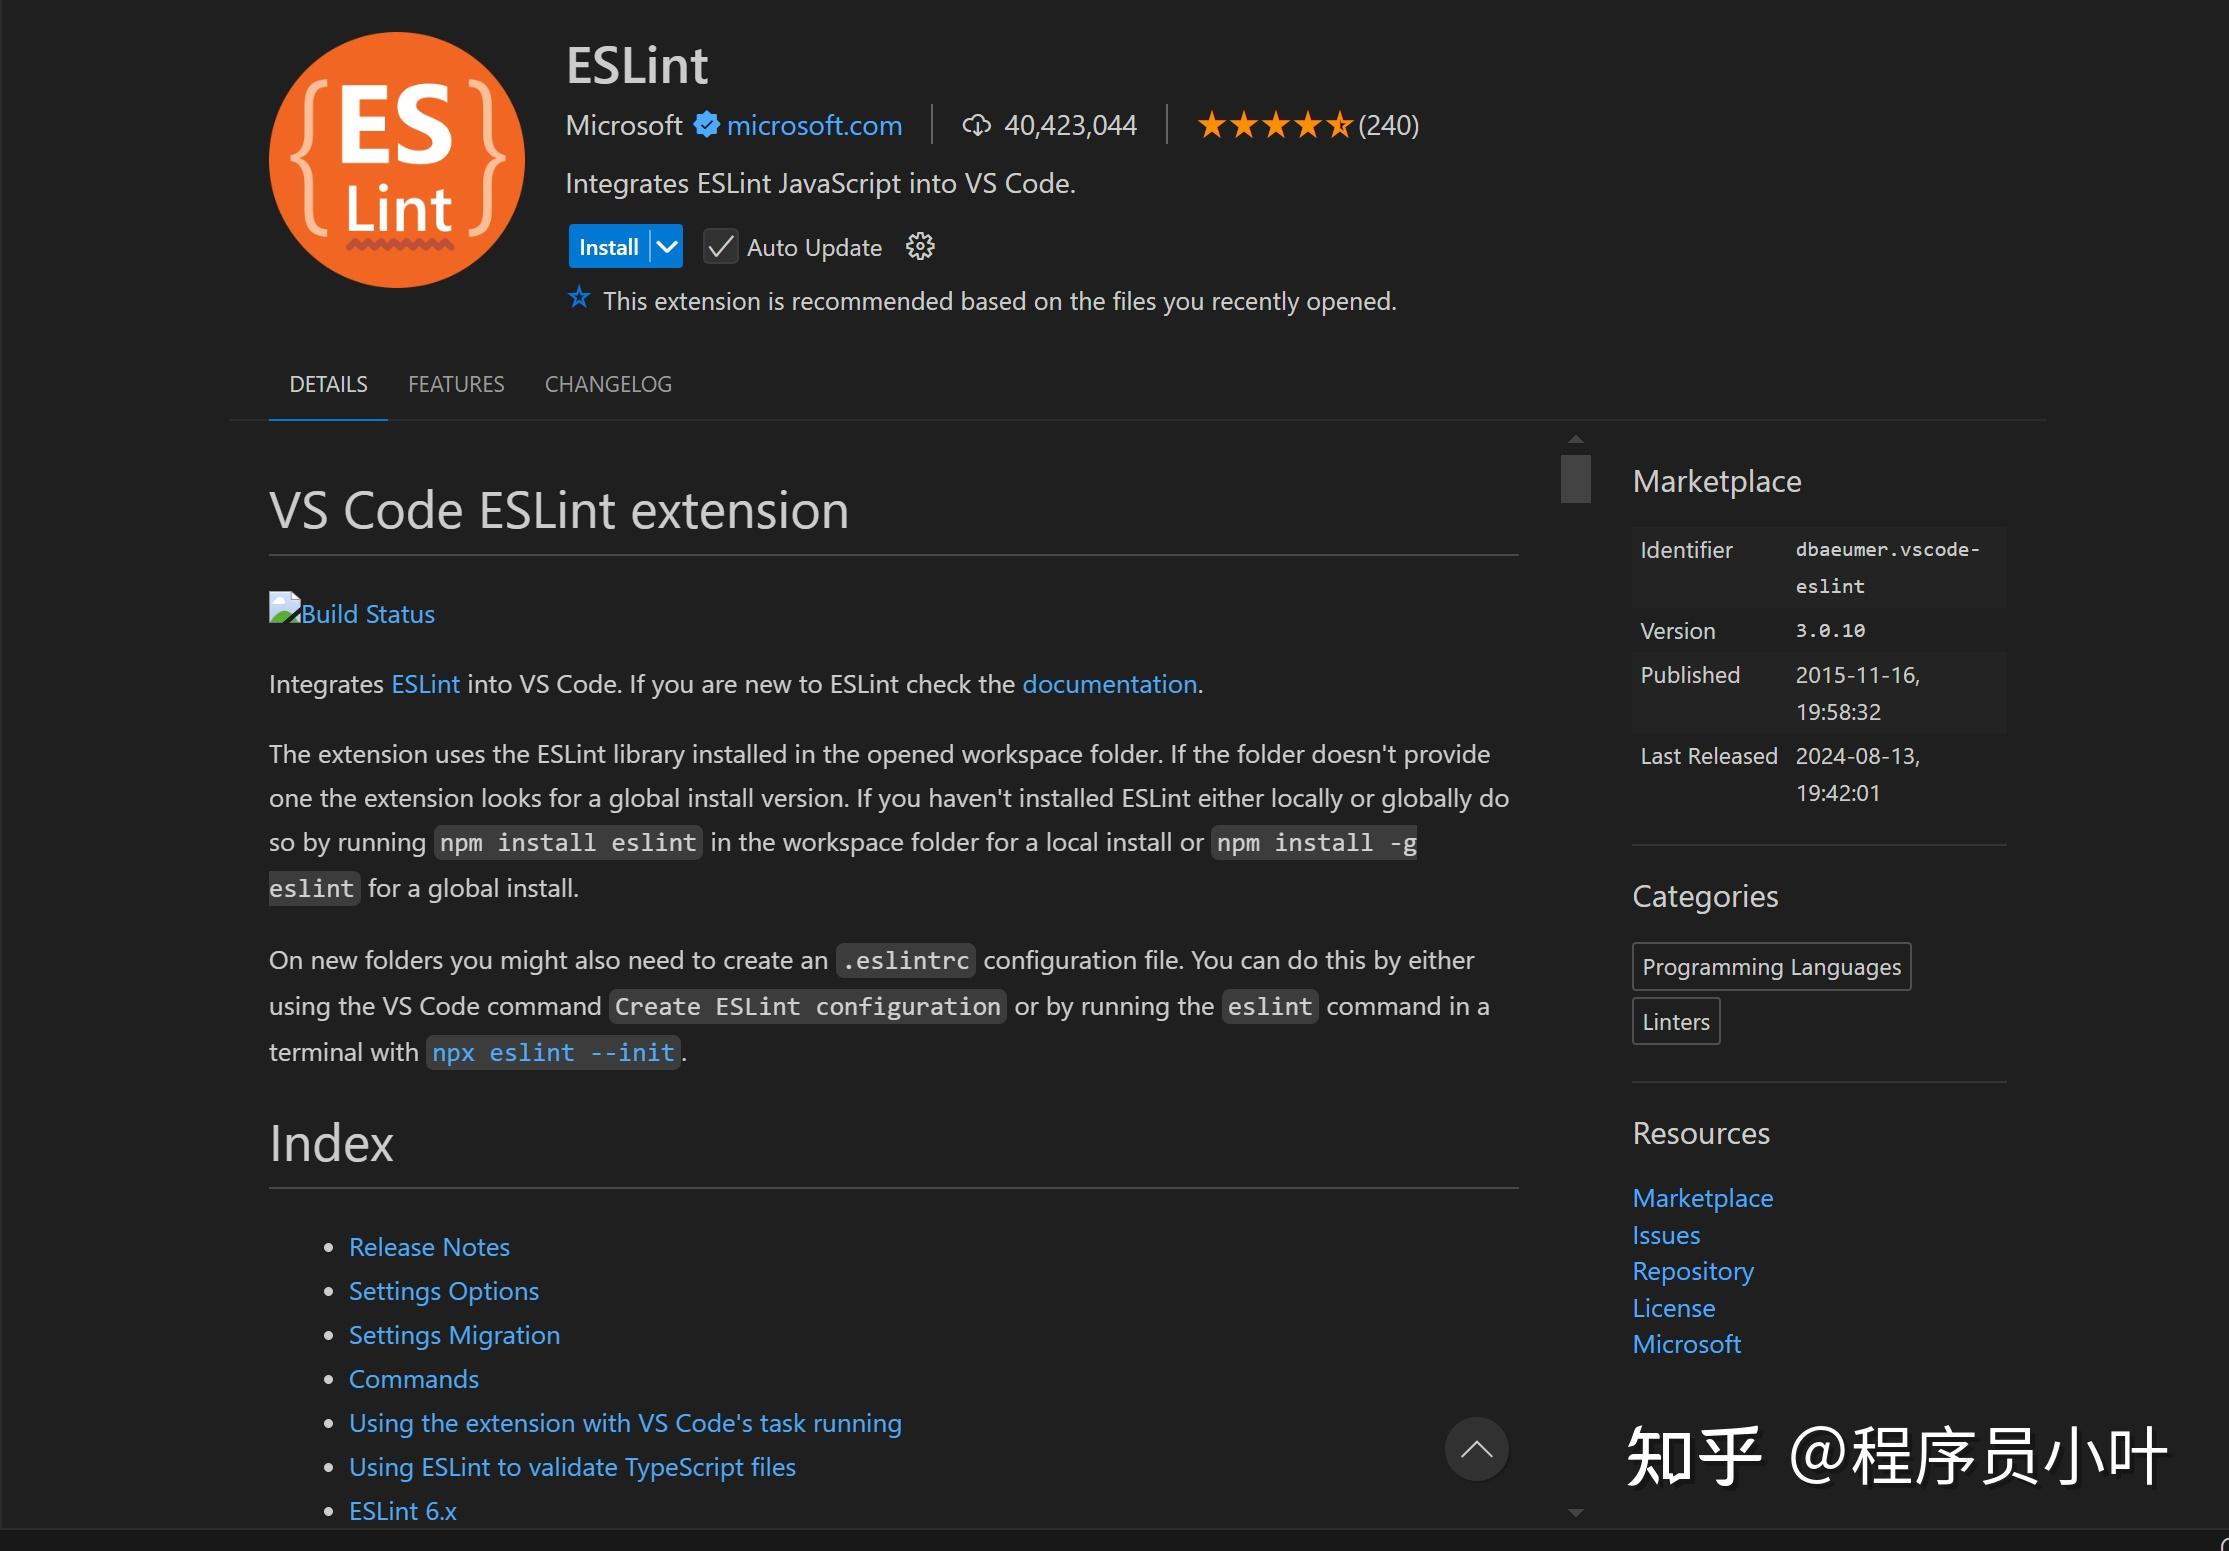Click the Marketplace sidebar heading
Image resolution: width=2229 pixels, height=1551 pixels.
coord(1717,481)
